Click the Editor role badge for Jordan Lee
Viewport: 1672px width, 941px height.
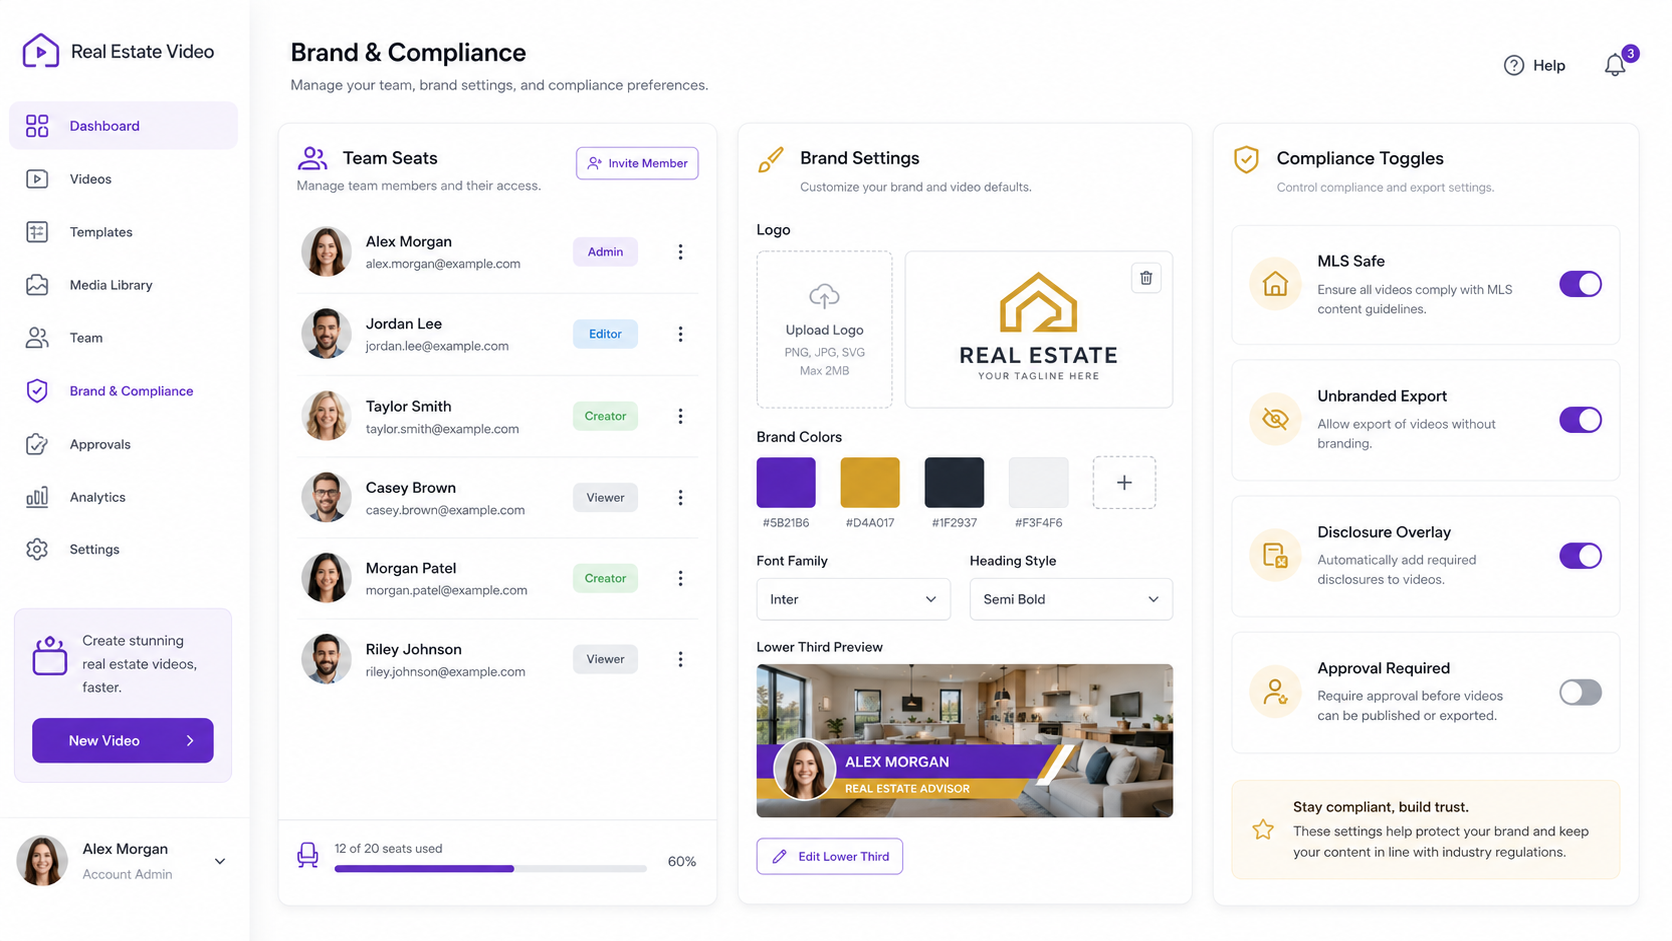tap(605, 334)
